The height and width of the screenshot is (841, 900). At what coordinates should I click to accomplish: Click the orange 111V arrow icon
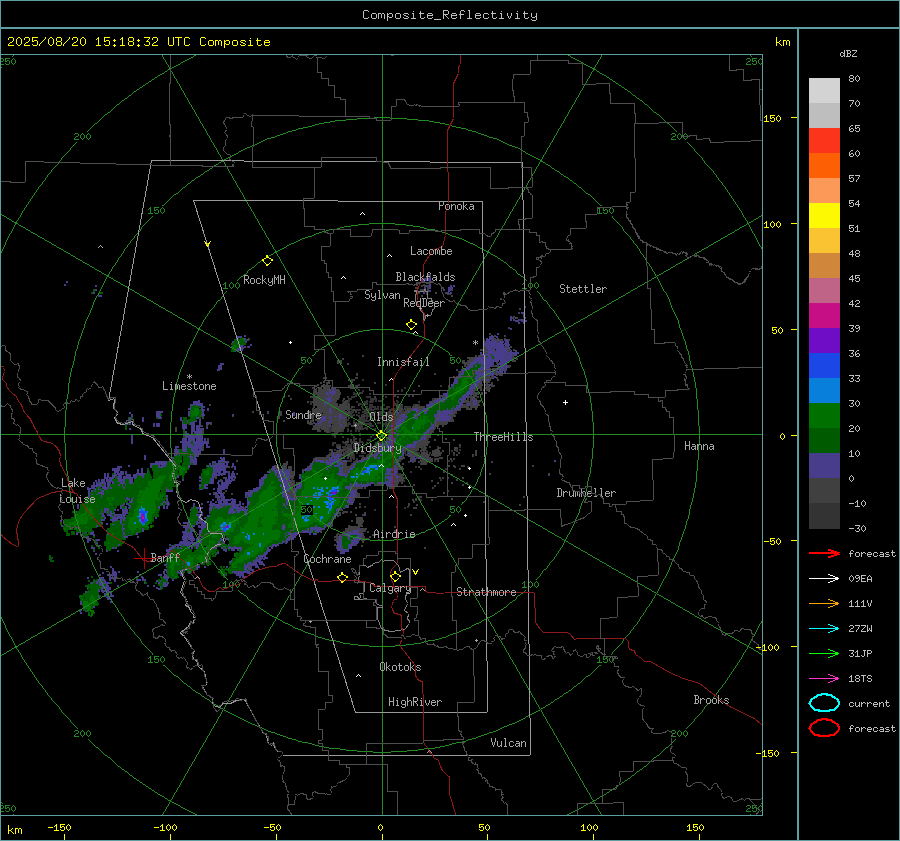(824, 603)
